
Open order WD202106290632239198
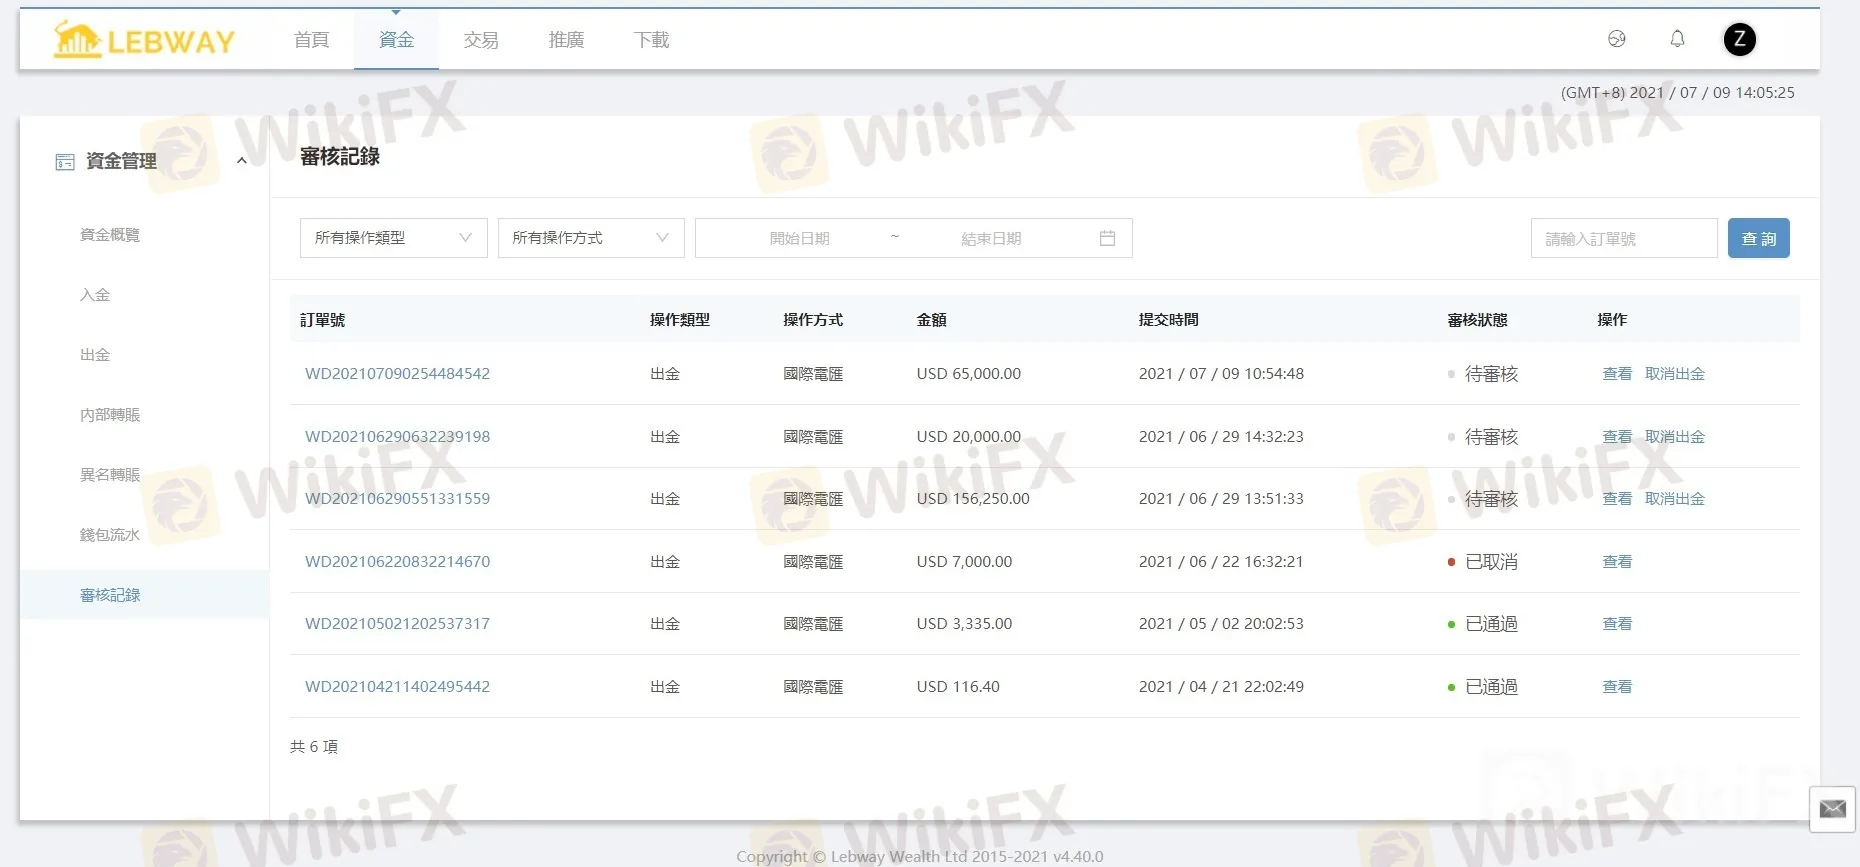[397, 437]
